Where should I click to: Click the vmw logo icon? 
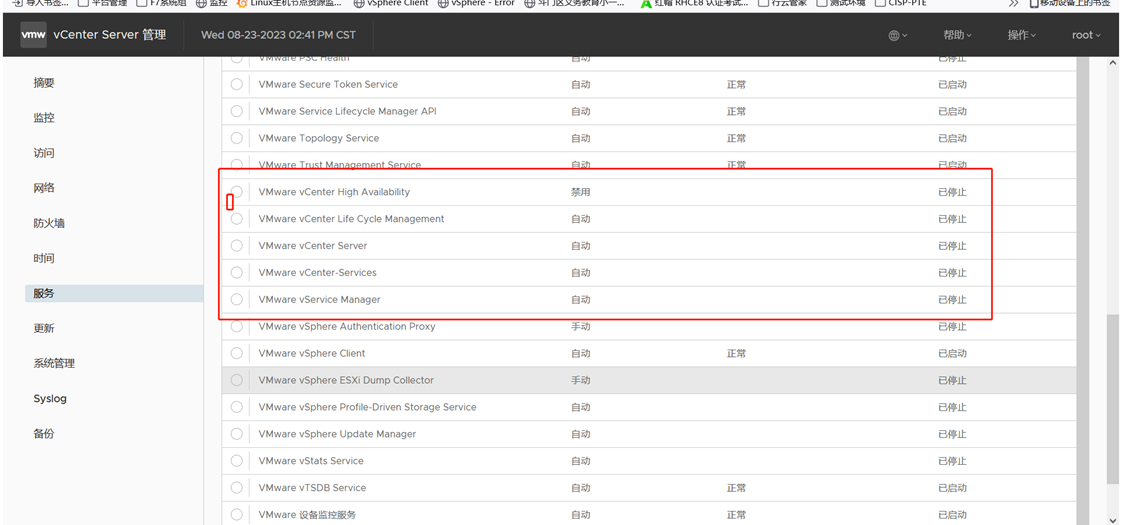34,35
